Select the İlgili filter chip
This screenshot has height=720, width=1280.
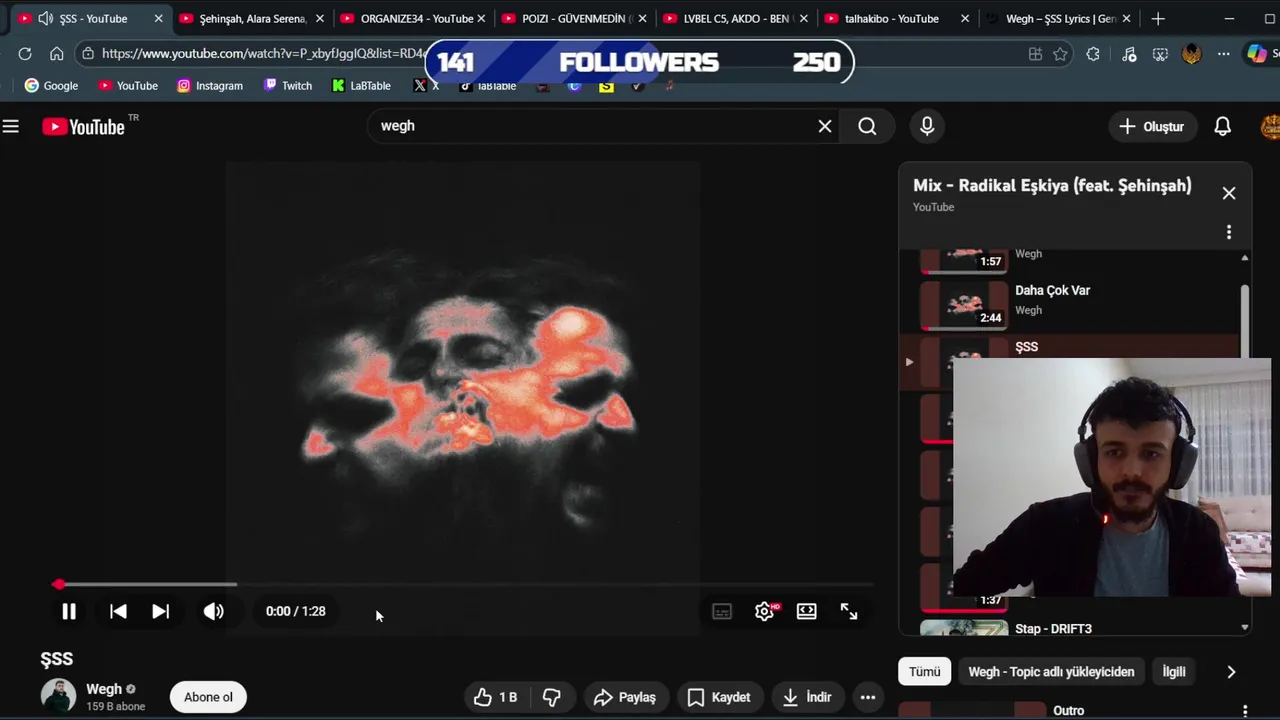(1174, 672)
